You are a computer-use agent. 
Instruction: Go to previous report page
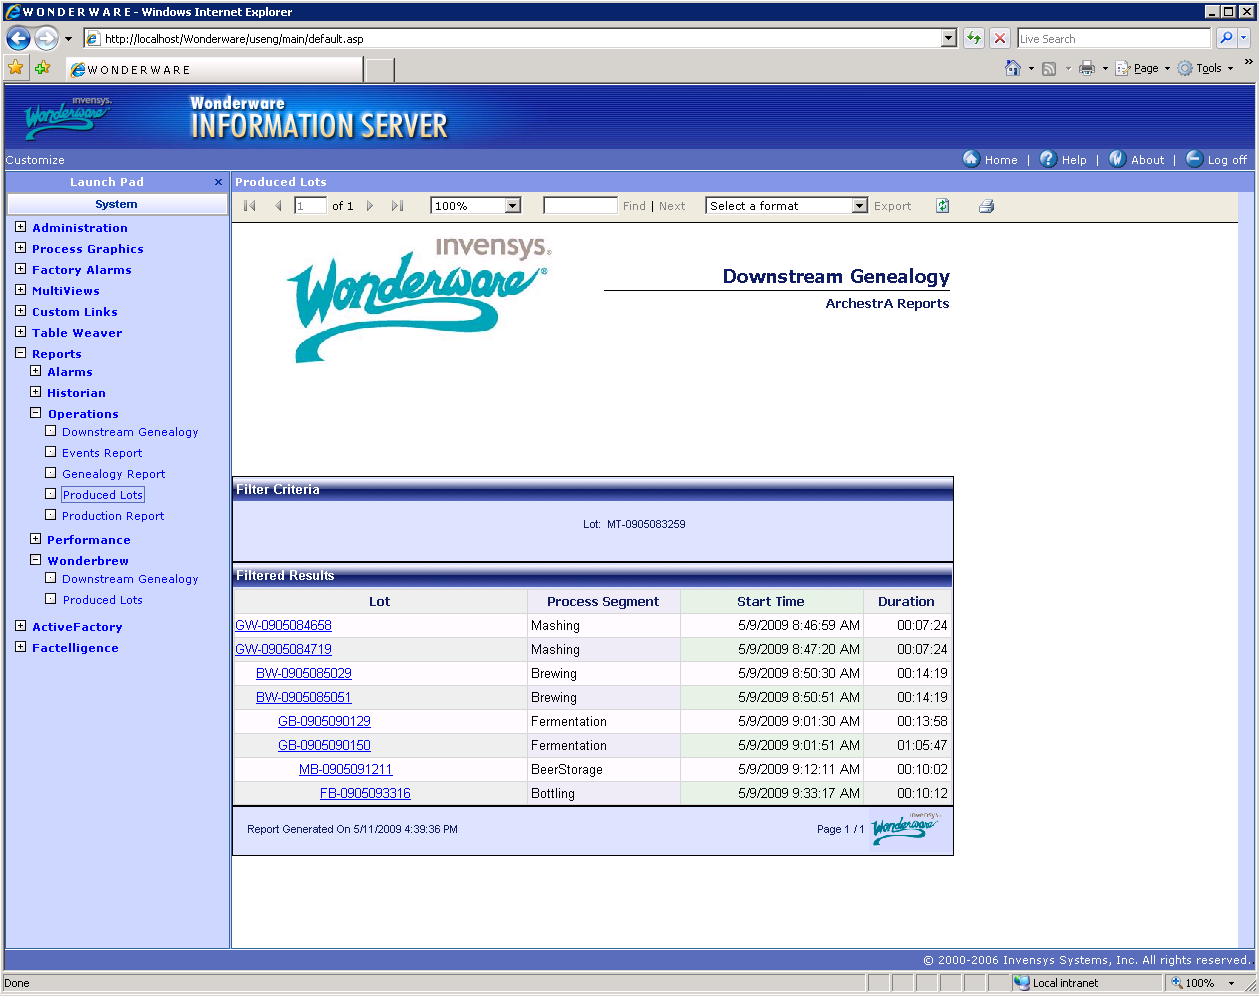[278, 206]
